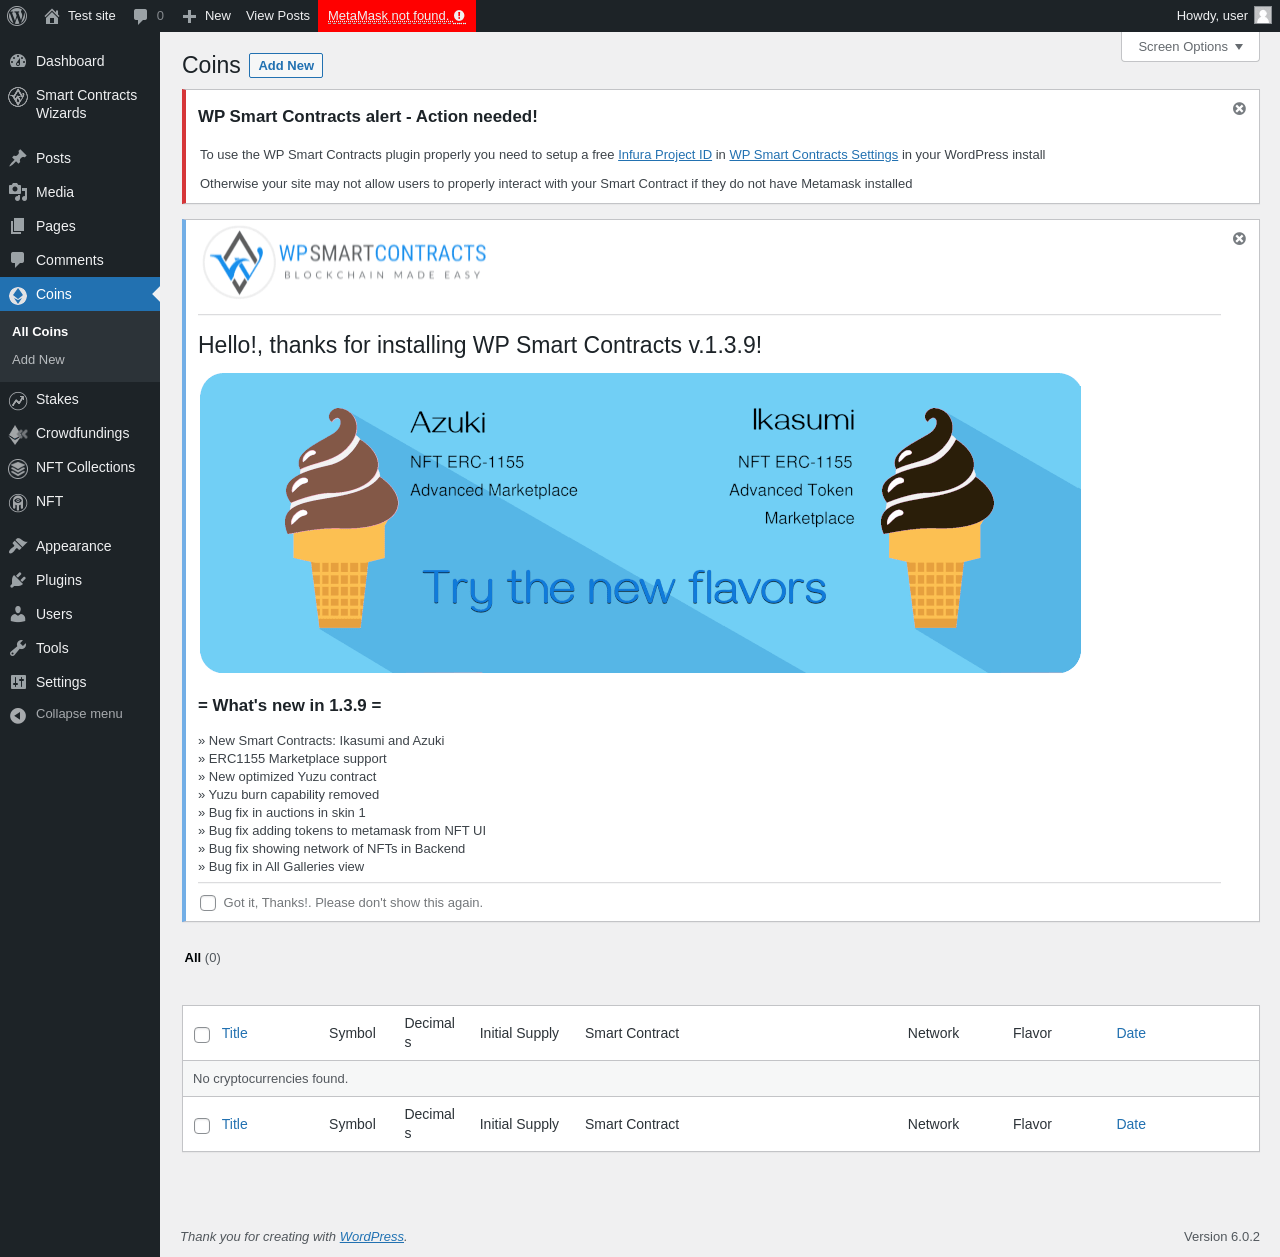The width and height of the screenshot is (1280, 1257).
Task: Click the Title sort link in table footer
Action: point(235,1124)
